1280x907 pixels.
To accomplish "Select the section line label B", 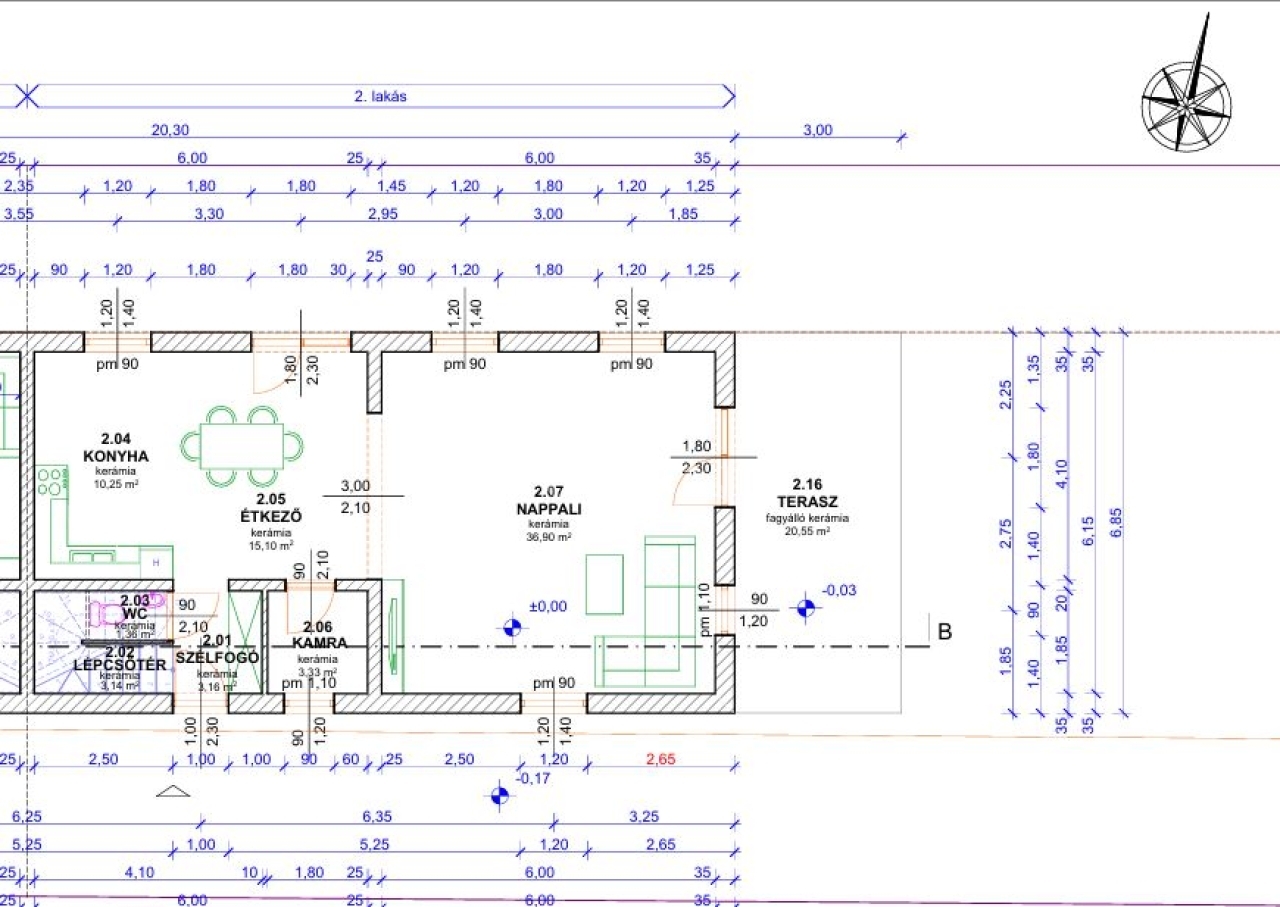I will click(x=944, y=631).
